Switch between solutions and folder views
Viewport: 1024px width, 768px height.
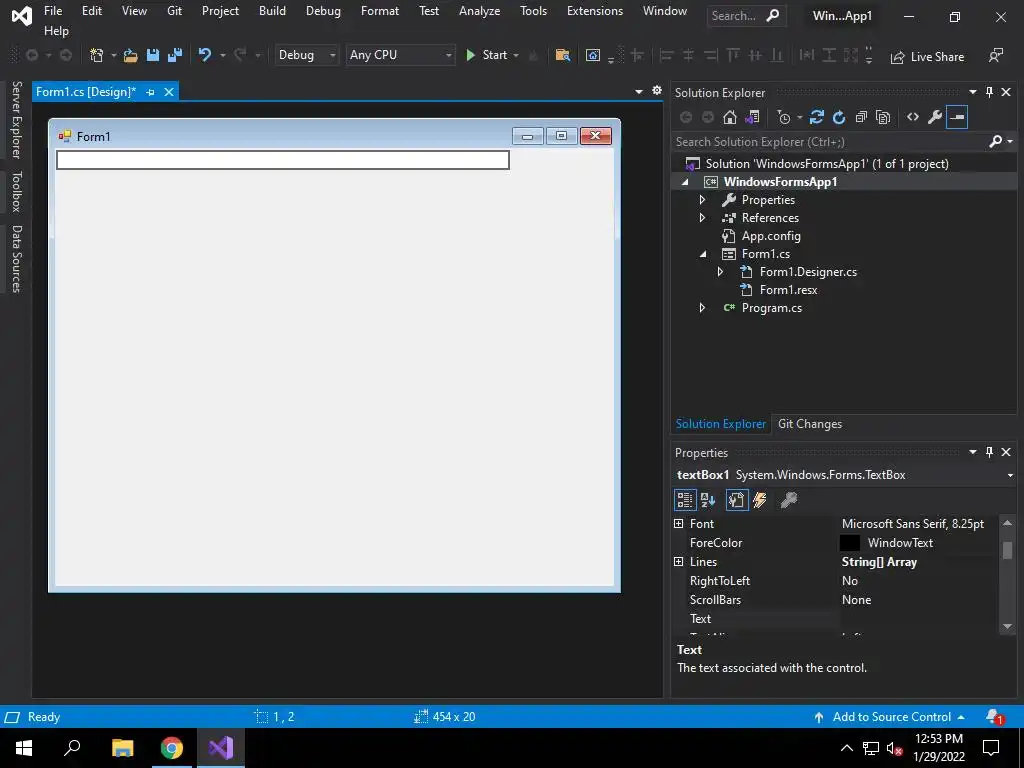(752, 118)
